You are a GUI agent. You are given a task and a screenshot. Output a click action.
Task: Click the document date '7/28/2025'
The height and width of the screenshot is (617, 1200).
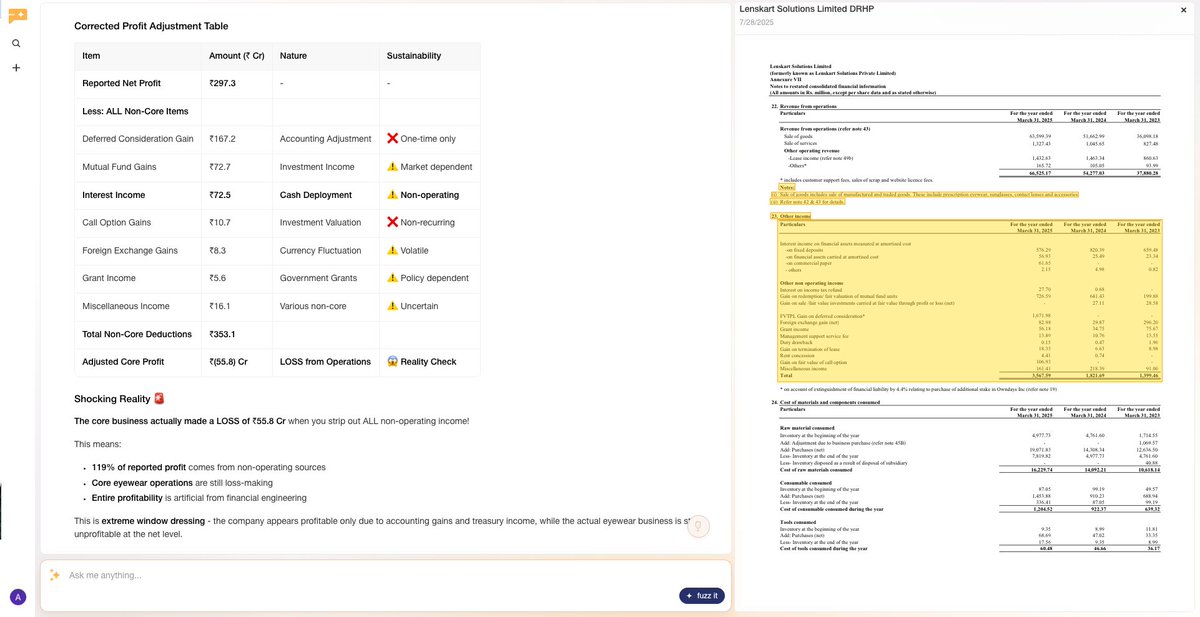pyautogui.click(x=755, y=22)
